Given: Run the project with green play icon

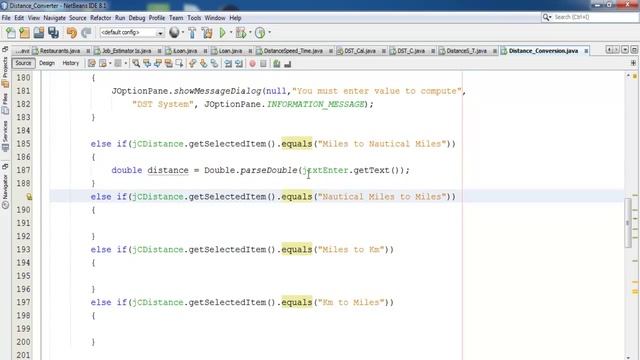Looking at the screenshot, I should pyautogui.click(x=222, y=33).
